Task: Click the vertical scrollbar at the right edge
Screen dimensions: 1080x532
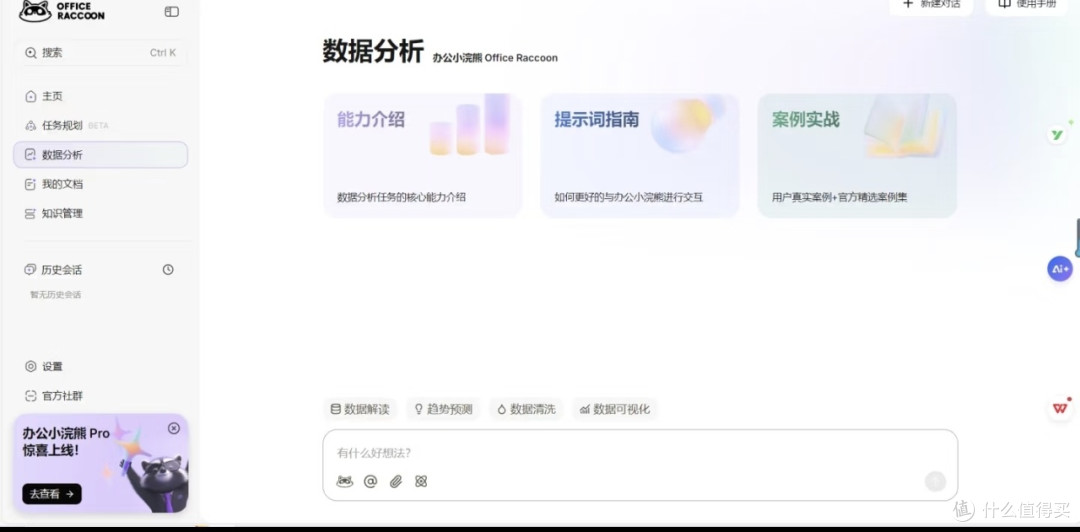Action: 1077,238
